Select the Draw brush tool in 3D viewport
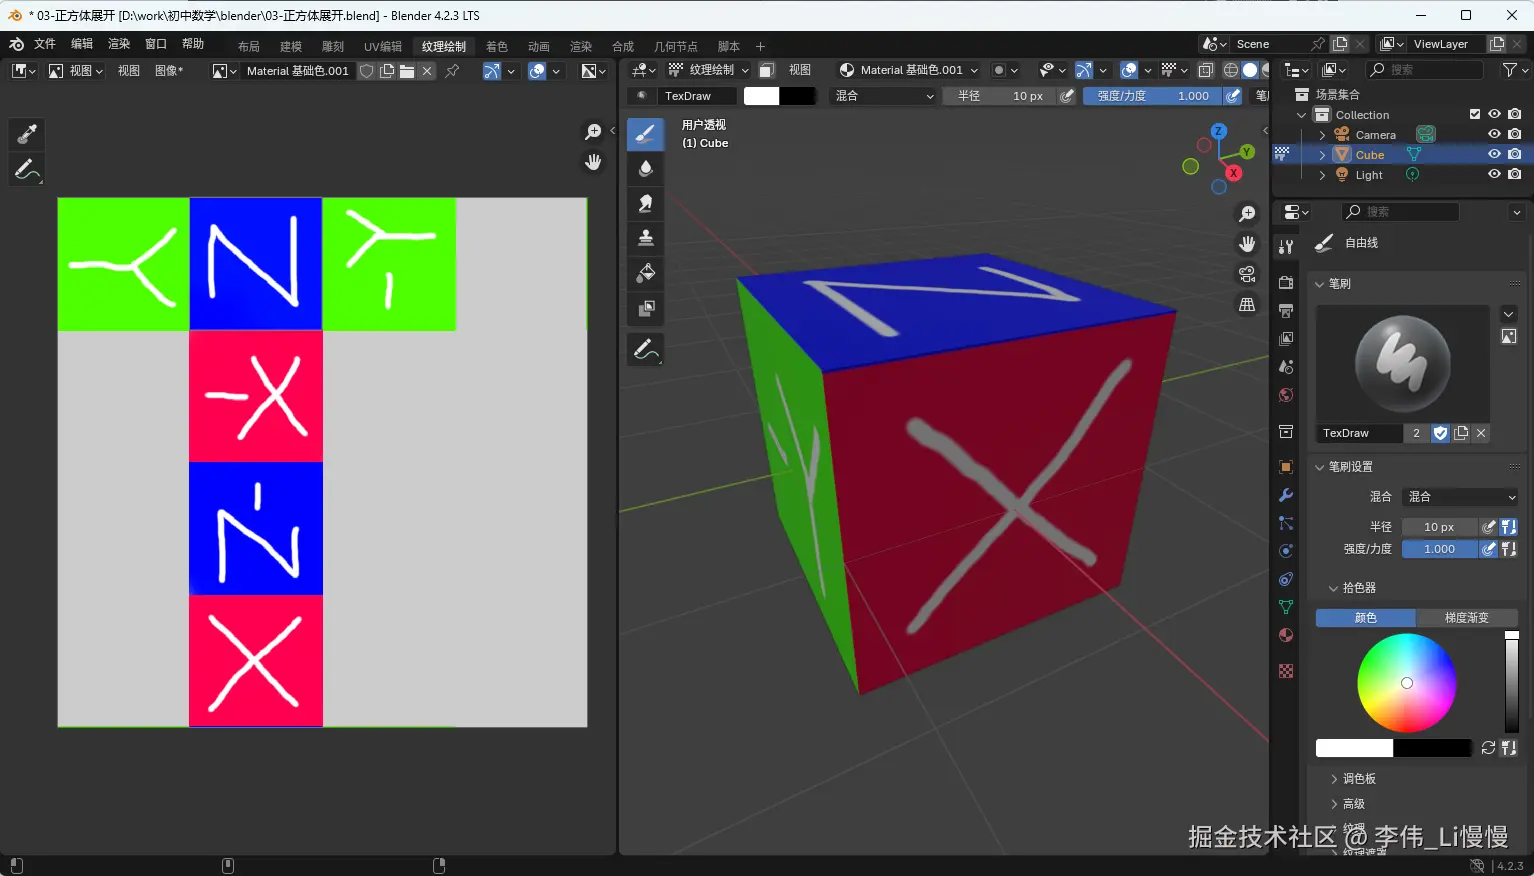 click(x=646, y=134)
